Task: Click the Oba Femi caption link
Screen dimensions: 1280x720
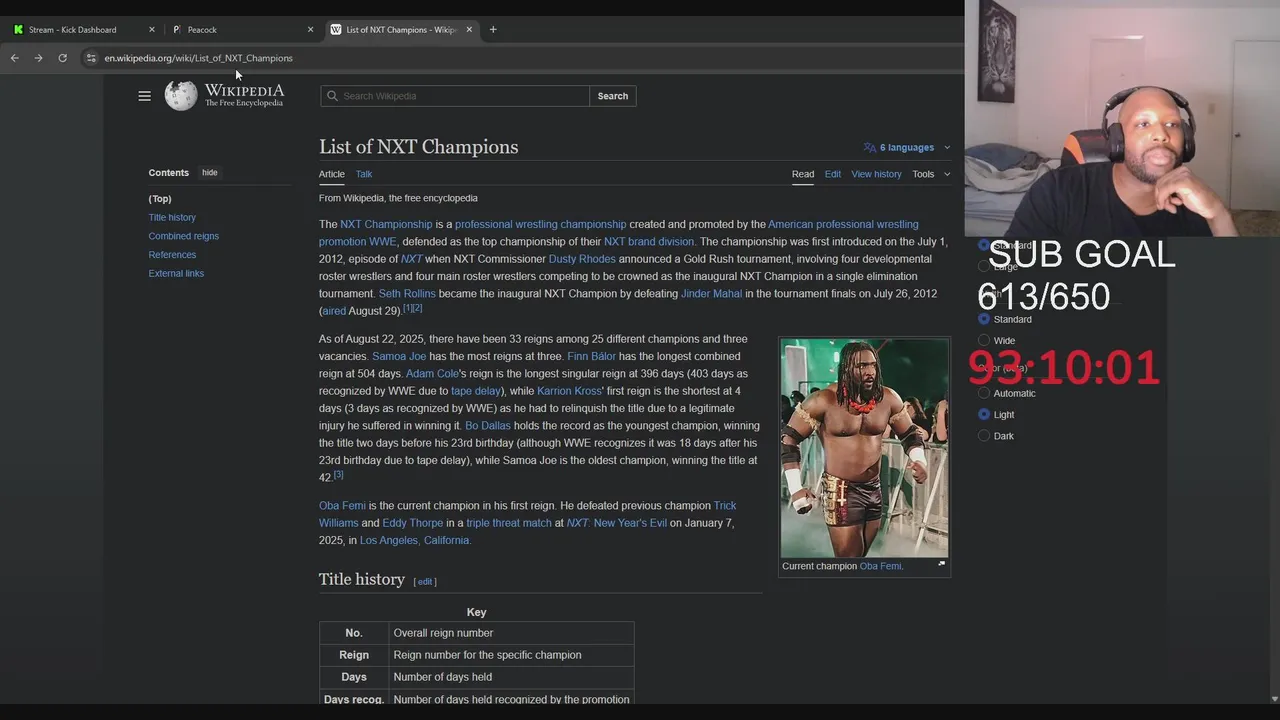Action: (880, 566)
